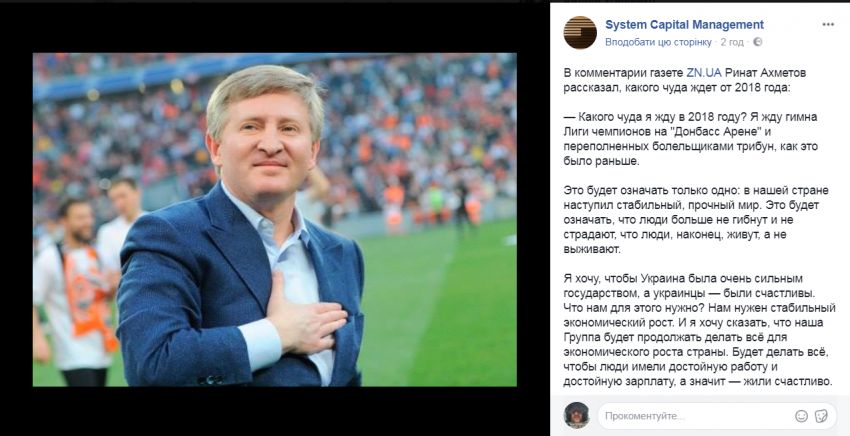Click the paragraph starting "Какого чуда я жду"
The width and height of the screenshot is (850, 436).
690,139
